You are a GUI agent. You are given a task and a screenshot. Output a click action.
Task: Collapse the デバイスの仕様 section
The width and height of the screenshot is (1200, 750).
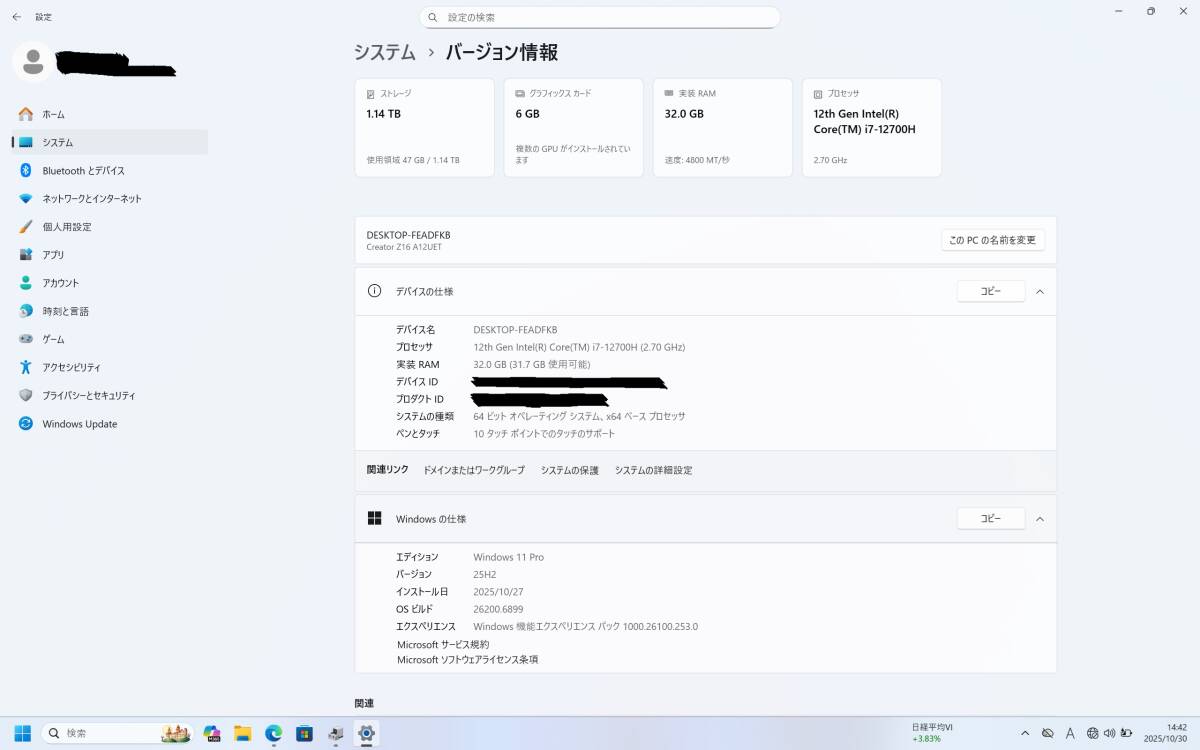point(1040,291)
